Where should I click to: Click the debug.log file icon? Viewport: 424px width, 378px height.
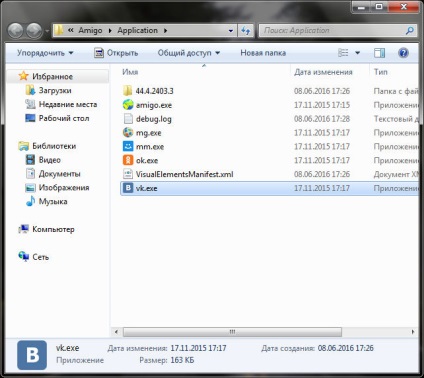(x=128, y=119)
